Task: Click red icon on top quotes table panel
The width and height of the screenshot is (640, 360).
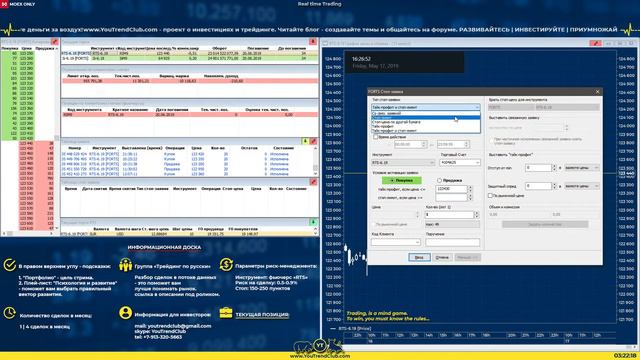Action: point(313,42)
